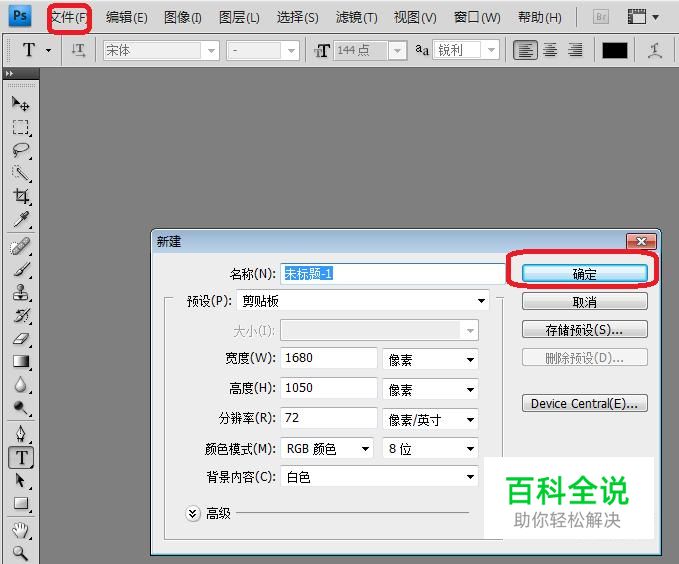
Task: Select the Brush tool
Action: [x=20, y=270]
